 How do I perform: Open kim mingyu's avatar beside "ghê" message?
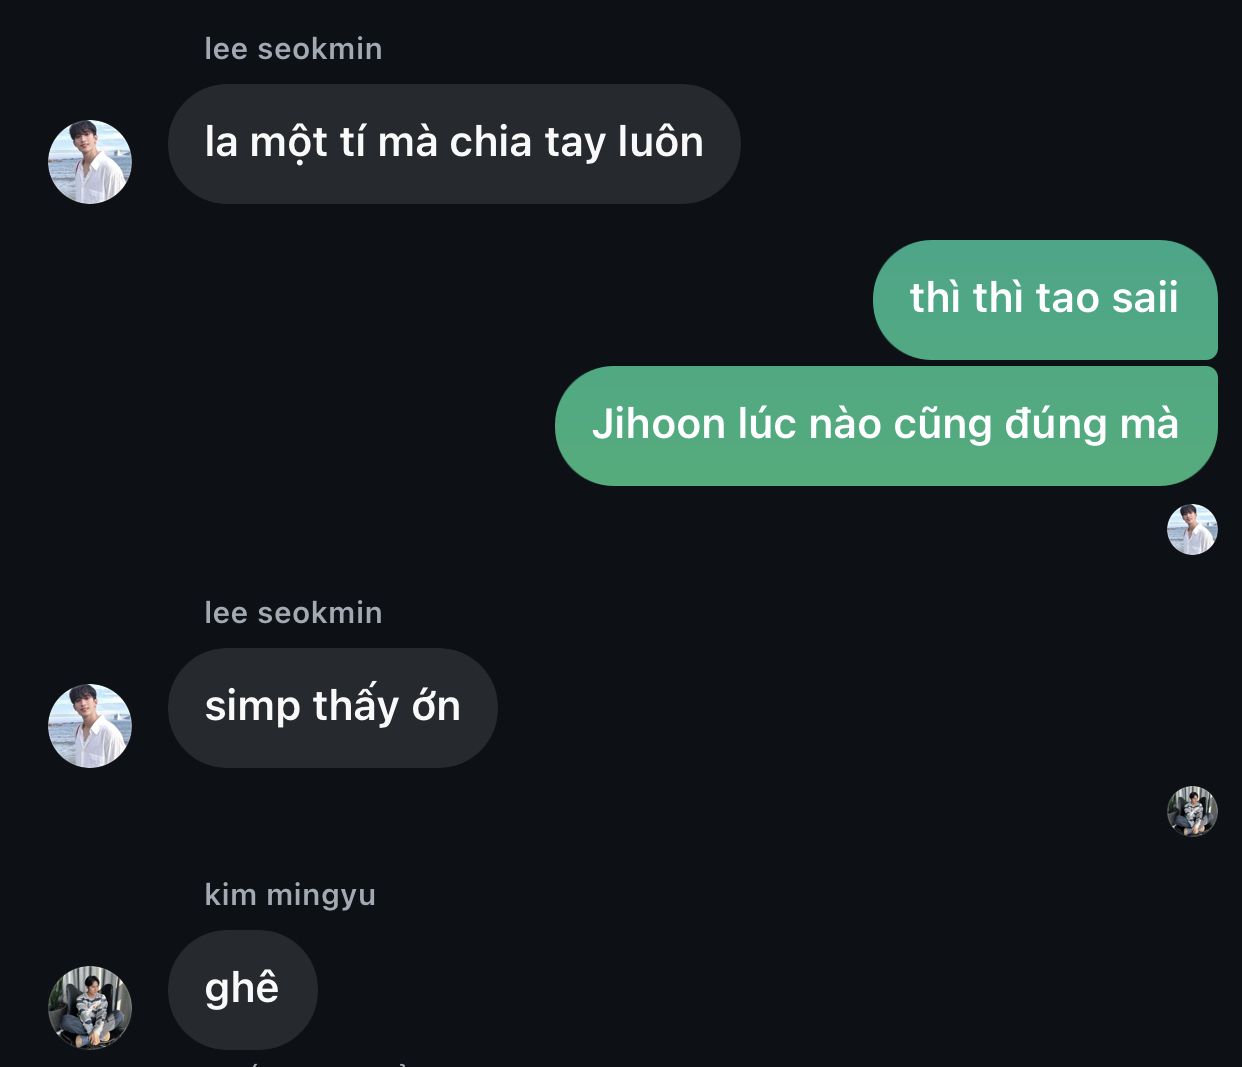[90, 1007]
